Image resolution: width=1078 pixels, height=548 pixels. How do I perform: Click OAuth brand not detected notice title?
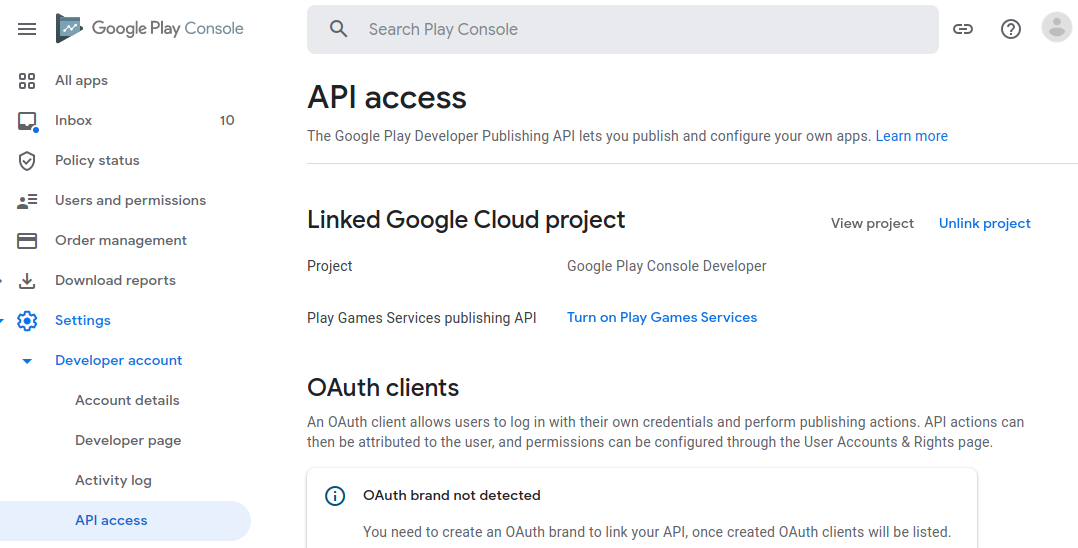click(x=452, y=496)
